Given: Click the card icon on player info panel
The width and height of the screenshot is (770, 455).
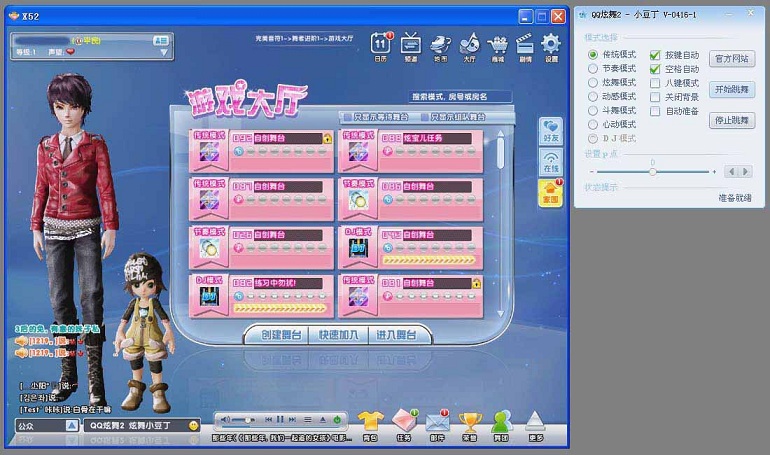Looking at the screenshot, I should 161,40.
